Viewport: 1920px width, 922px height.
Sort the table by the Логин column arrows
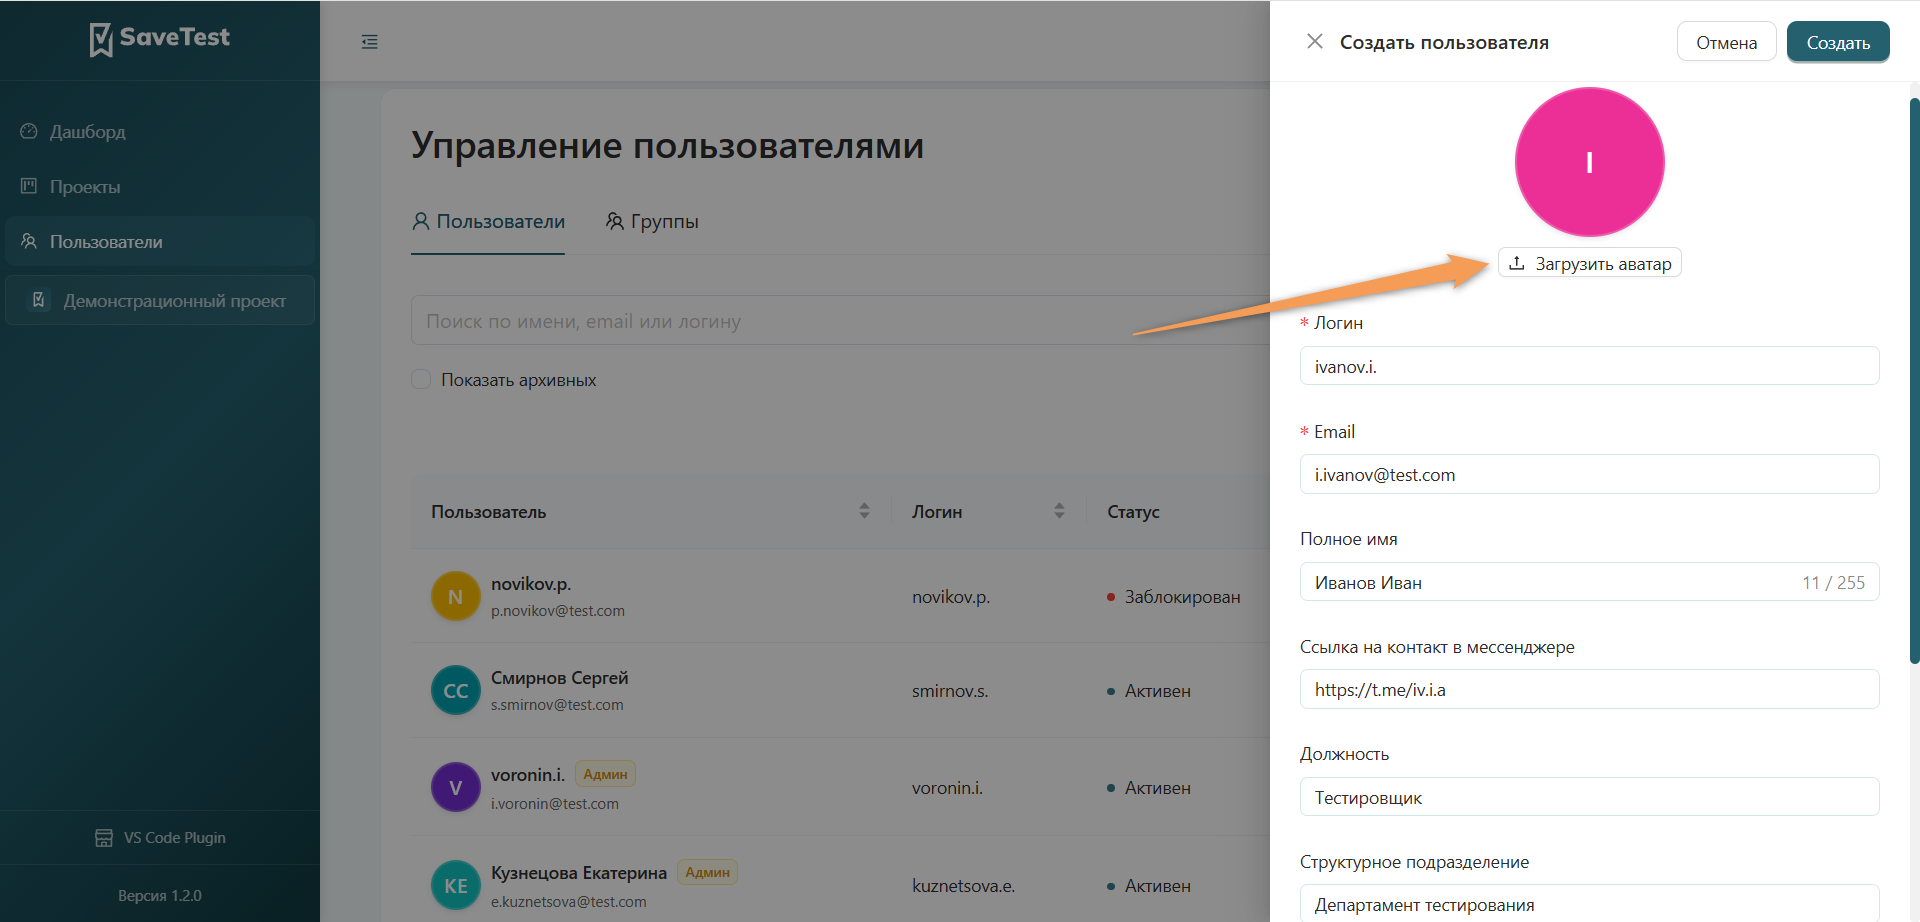click(1059, 510)
